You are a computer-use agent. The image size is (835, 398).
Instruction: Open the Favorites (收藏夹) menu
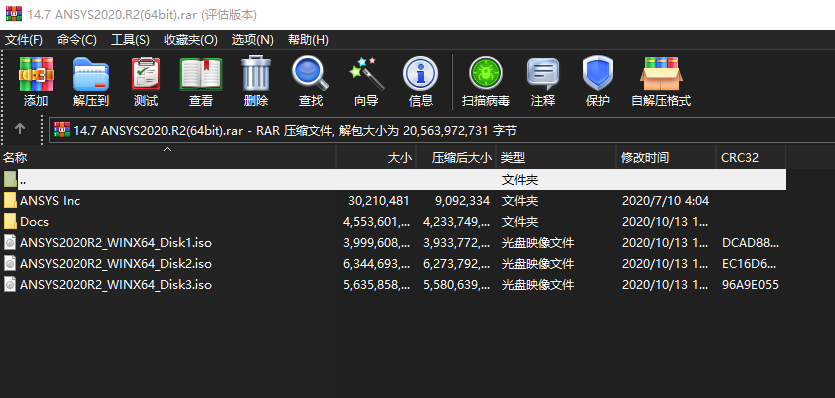191,40
